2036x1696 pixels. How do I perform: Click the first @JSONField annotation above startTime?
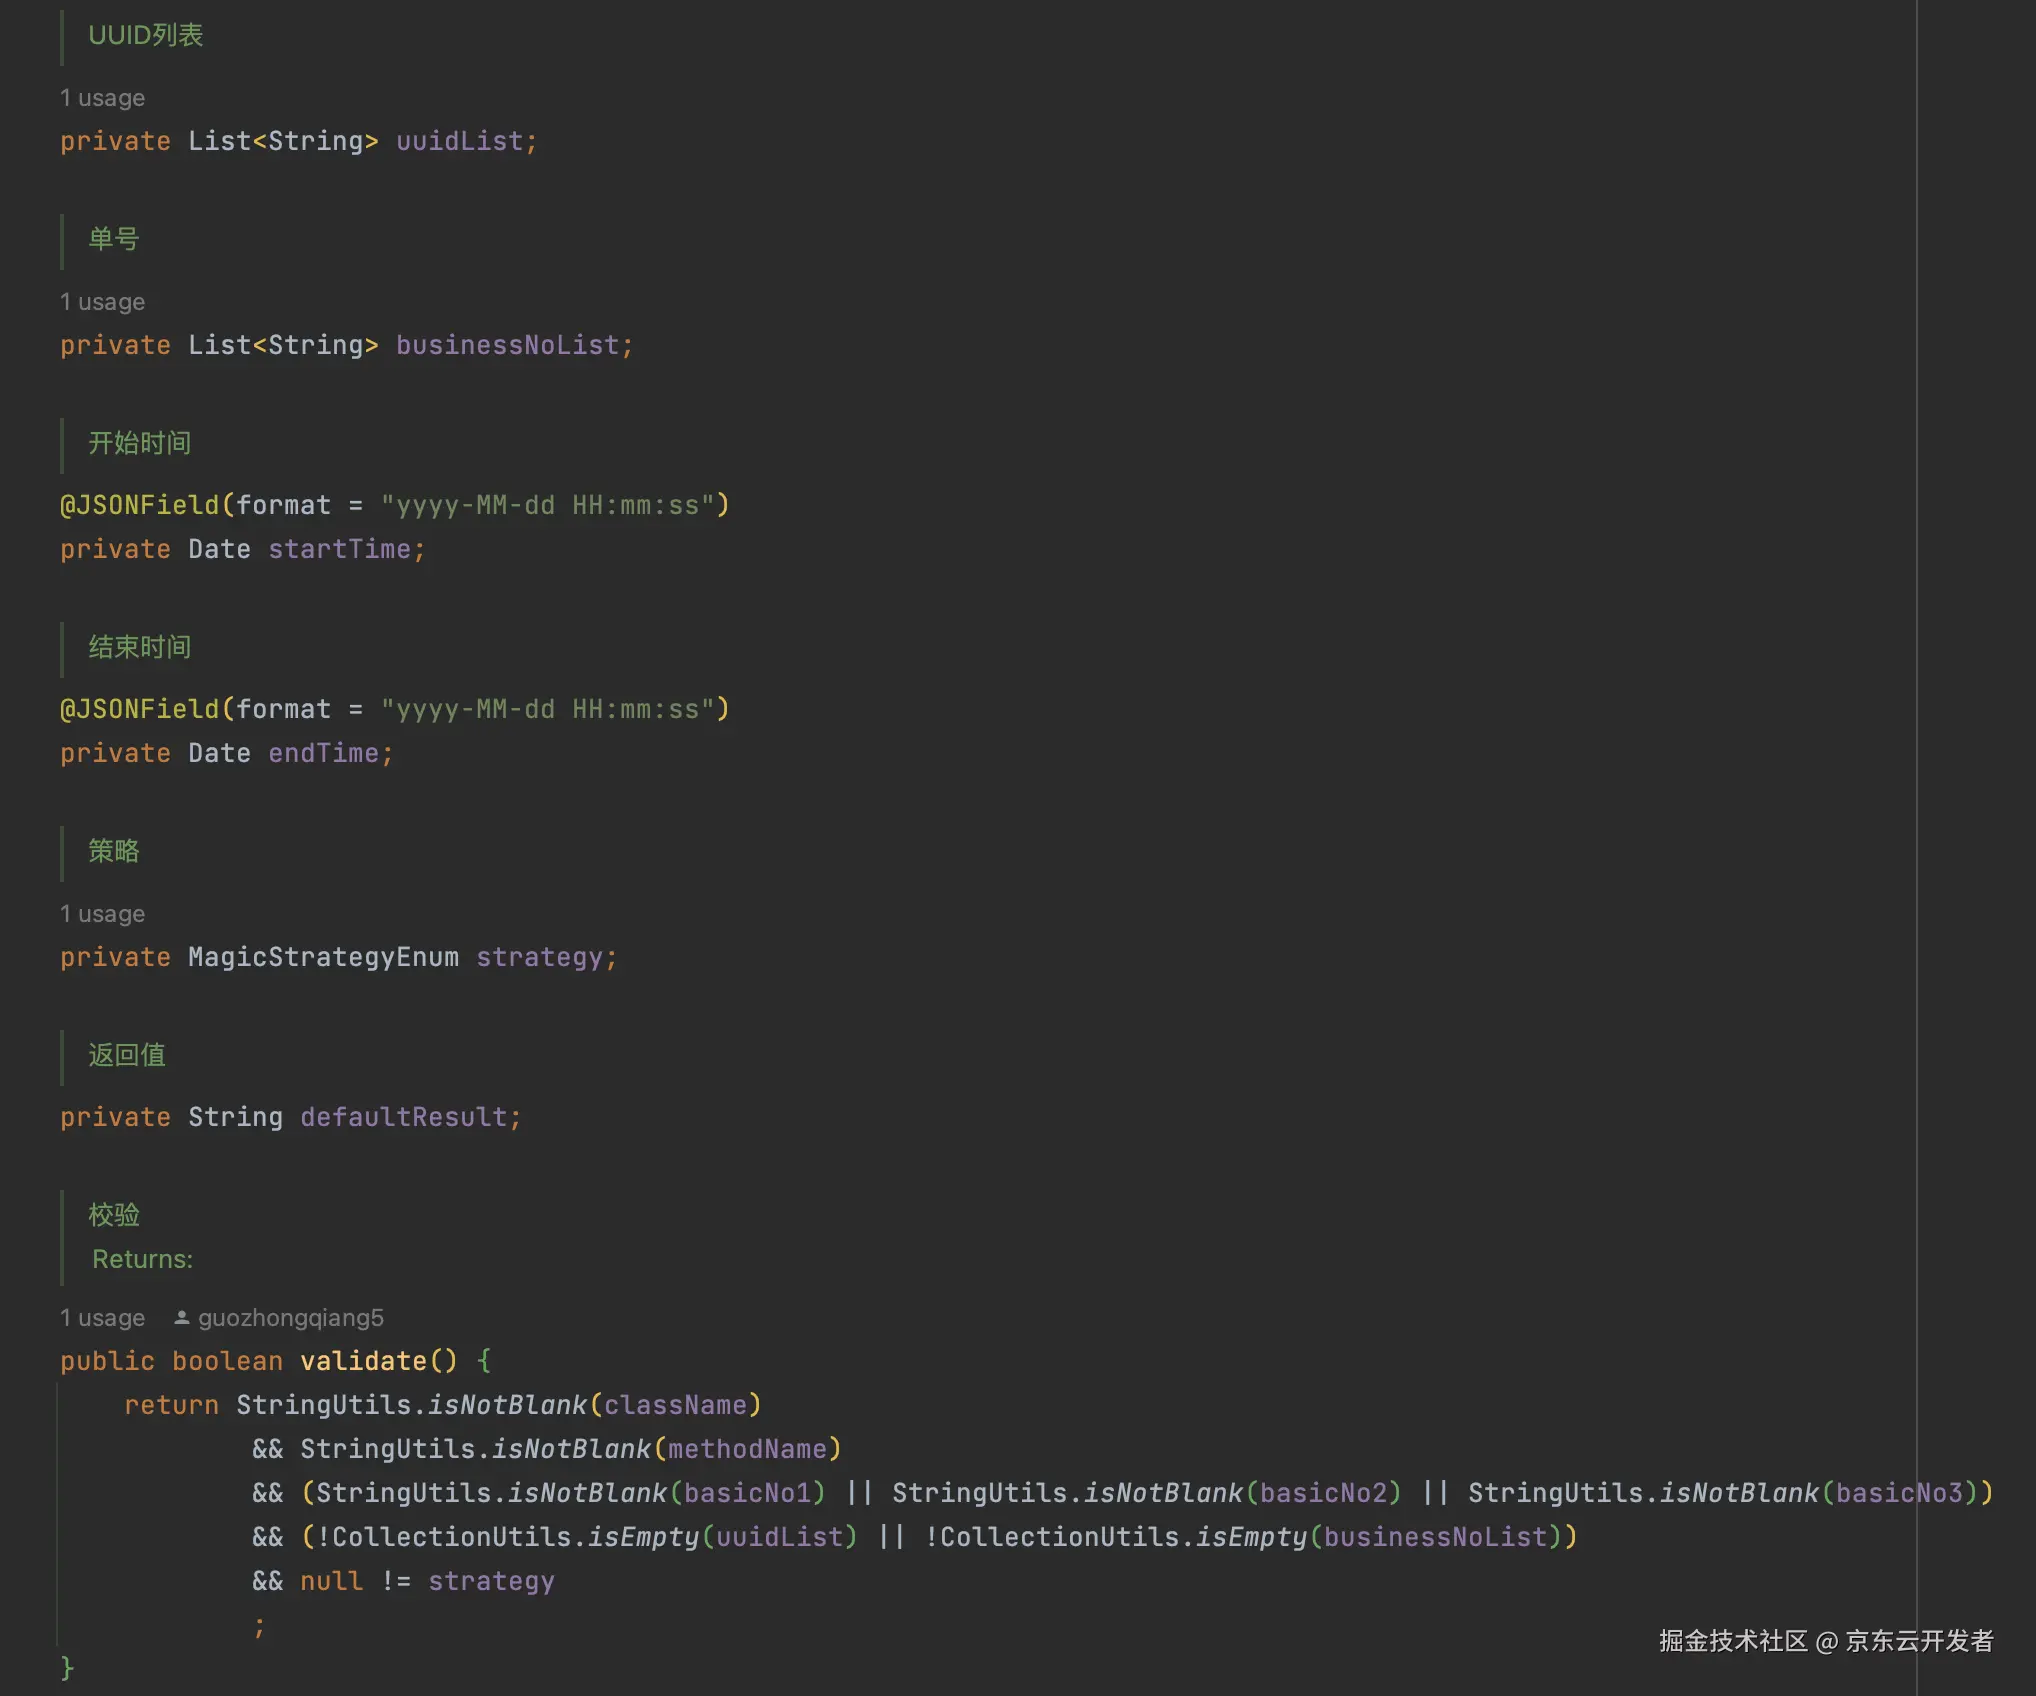click(139, 505)
